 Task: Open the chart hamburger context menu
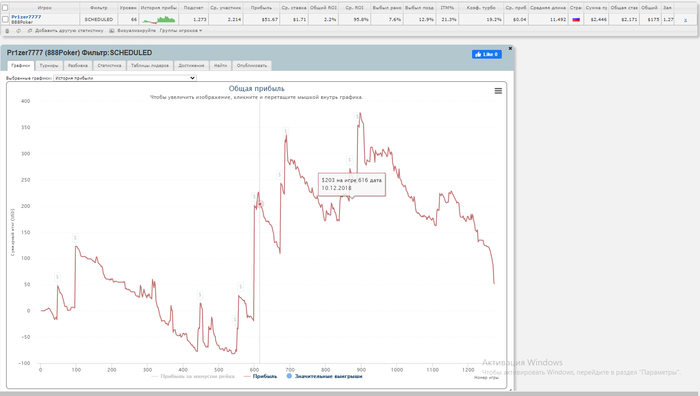498,91
